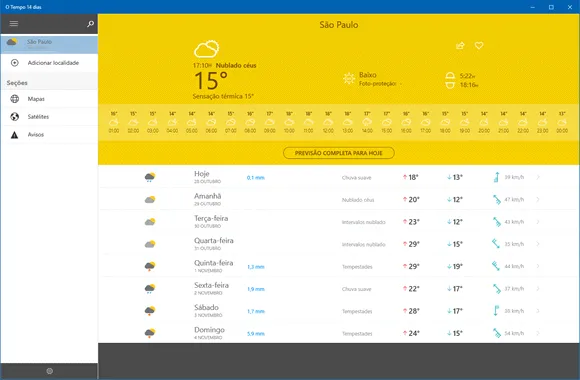Click the Amanhã wind direction icon
580x380 pixels.
click(x=496, y=199)
